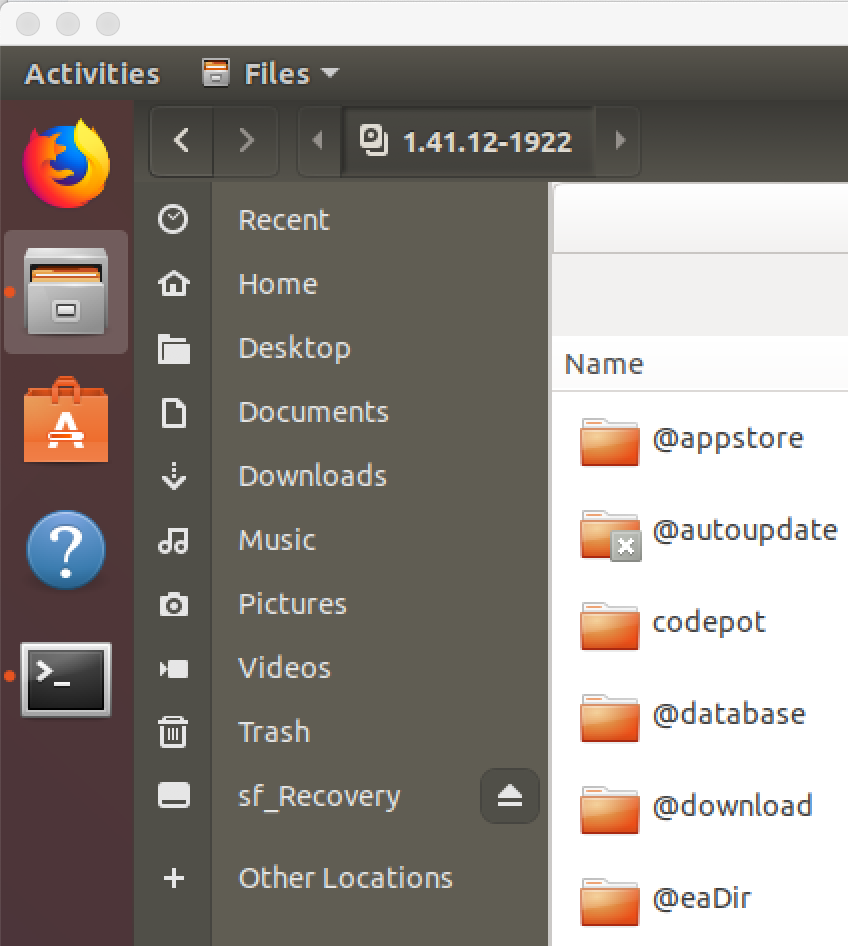Click the @database folder icon
This screenshot has height=946, width=848.
pos(610,718)
